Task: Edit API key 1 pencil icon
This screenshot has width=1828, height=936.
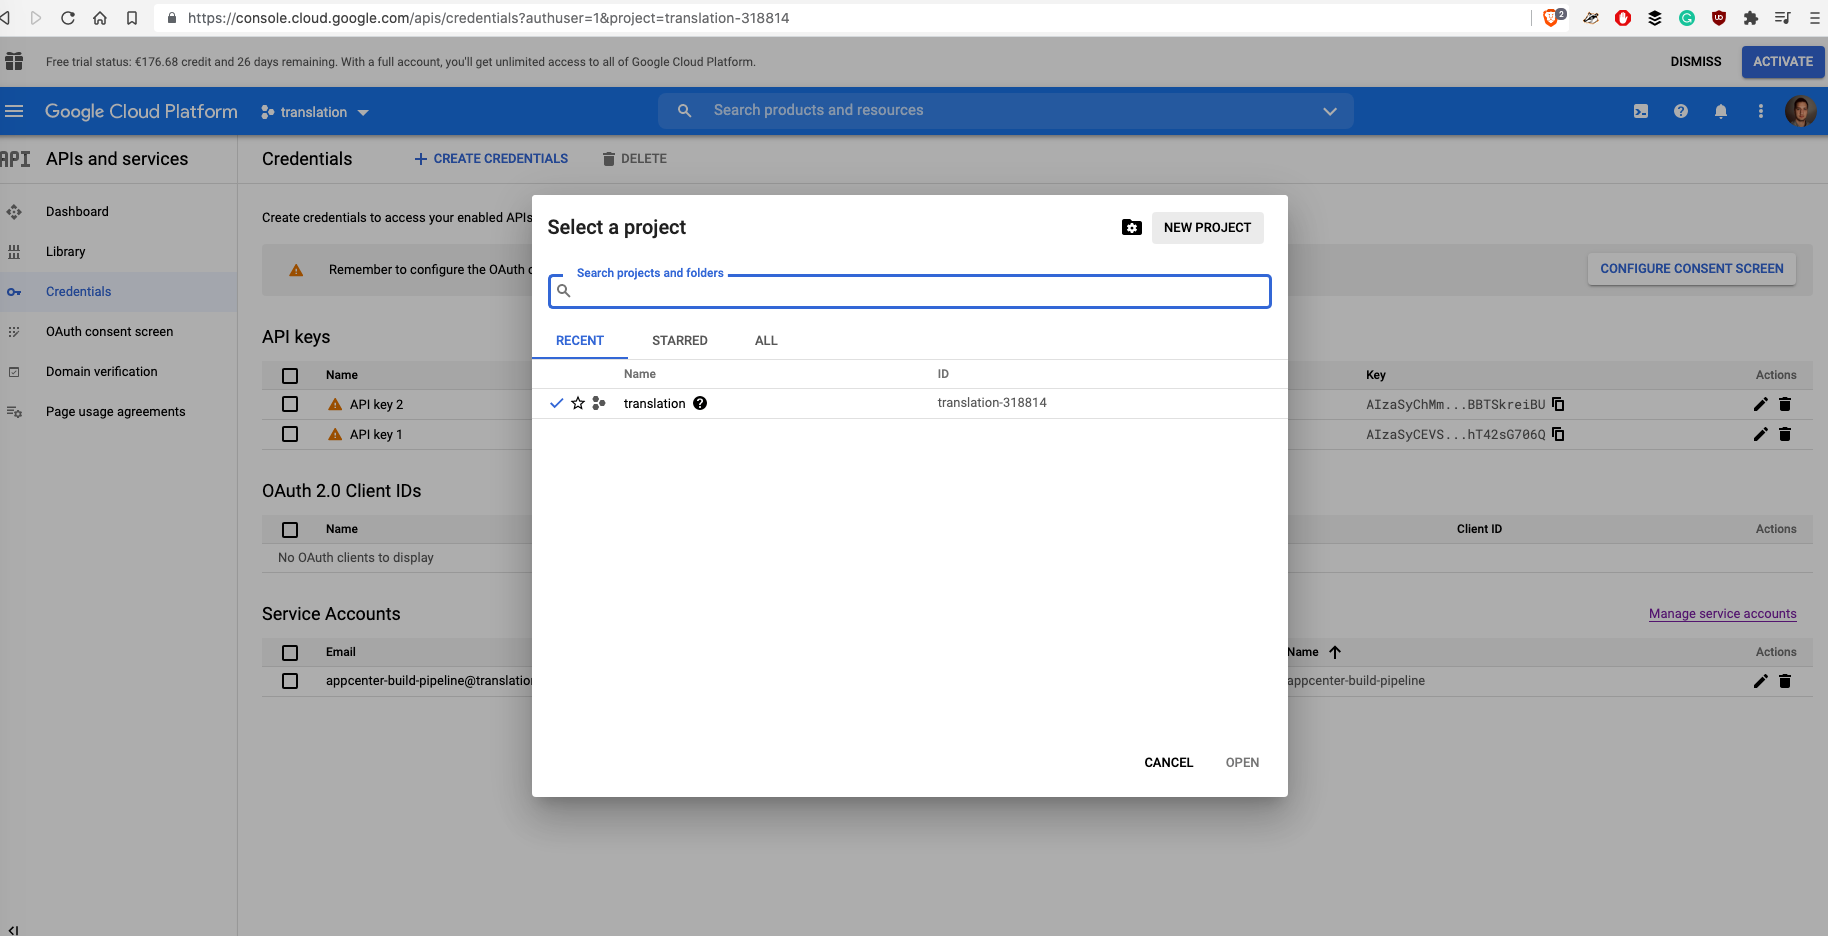Action: [1761, 434]
